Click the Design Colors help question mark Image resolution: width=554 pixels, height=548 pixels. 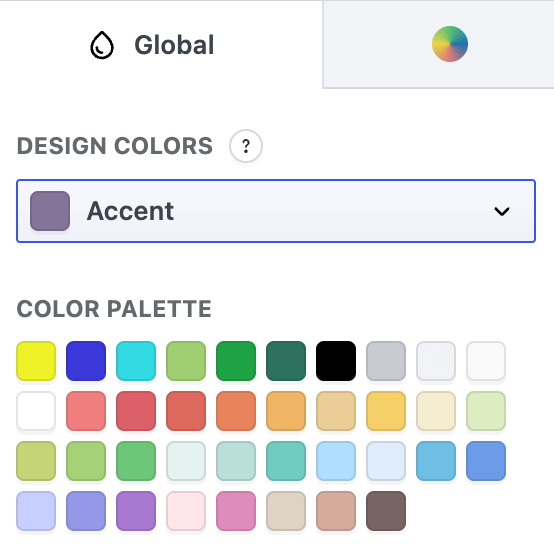pos(246,146)
